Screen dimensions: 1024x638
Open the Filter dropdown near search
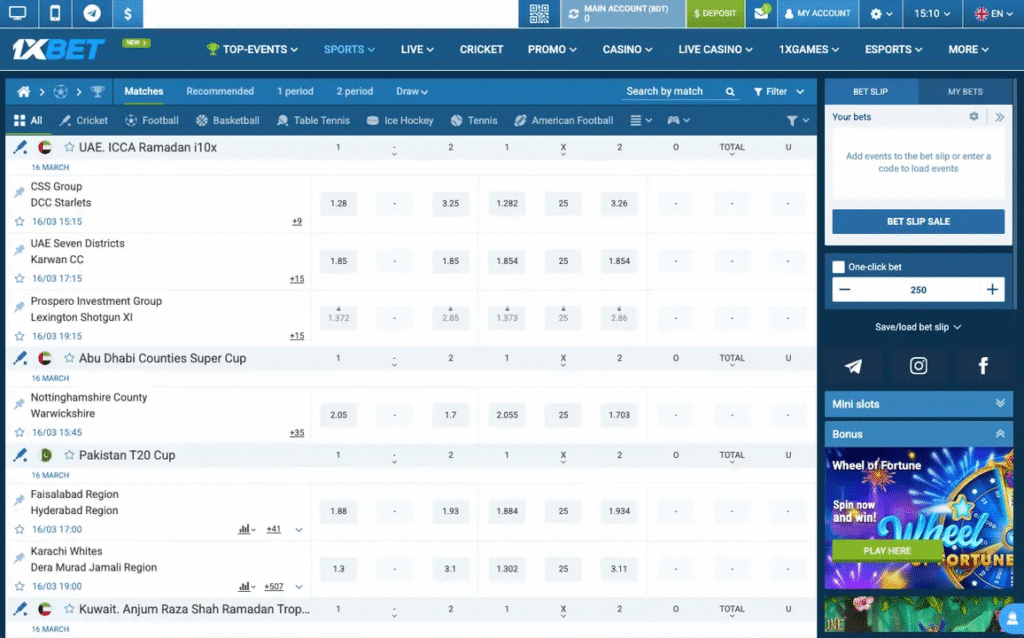tap(779, 91)
